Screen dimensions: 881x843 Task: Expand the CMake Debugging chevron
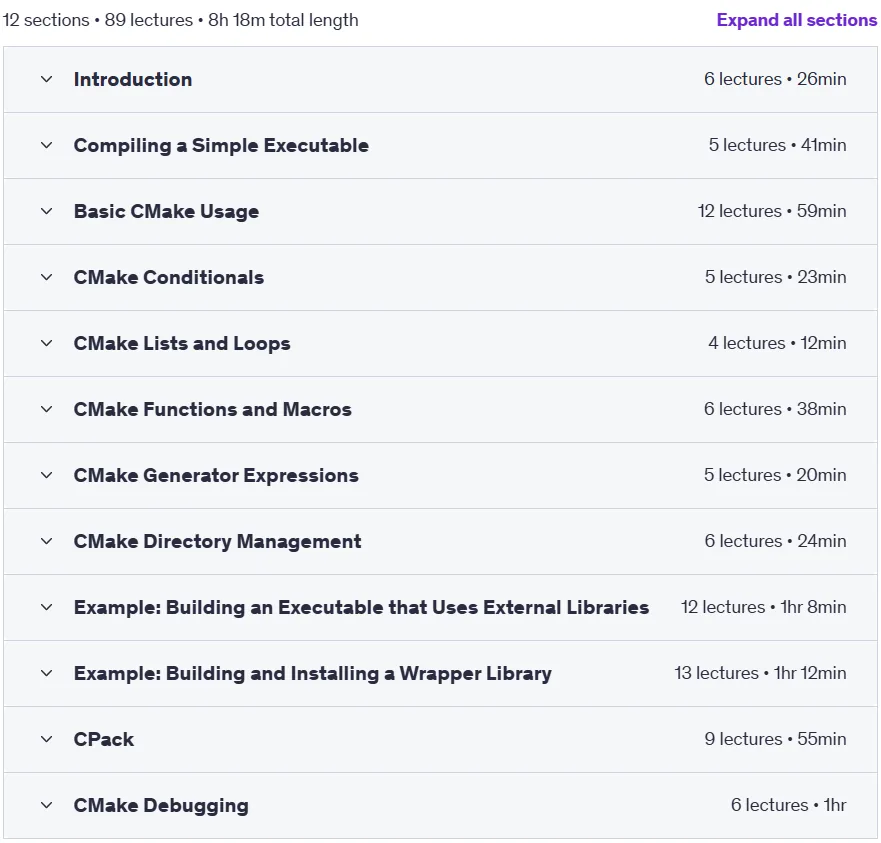tap(47, 805)
